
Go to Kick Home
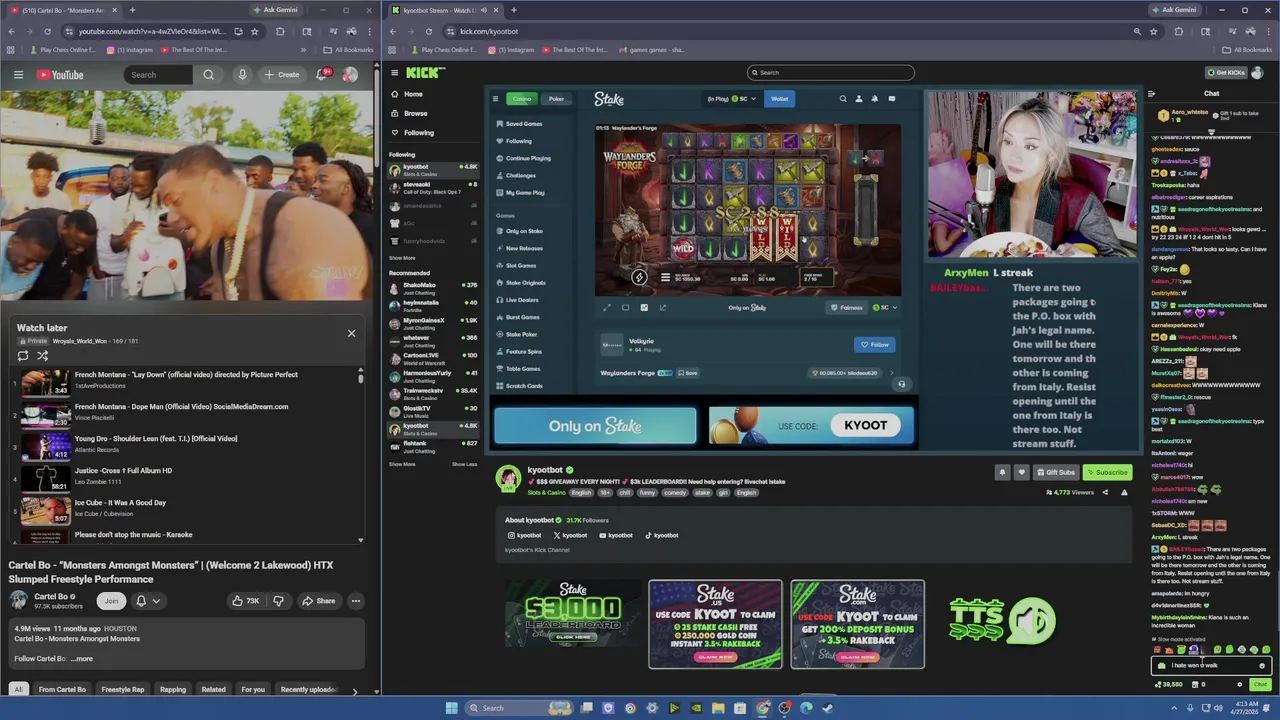click(413, 94)
